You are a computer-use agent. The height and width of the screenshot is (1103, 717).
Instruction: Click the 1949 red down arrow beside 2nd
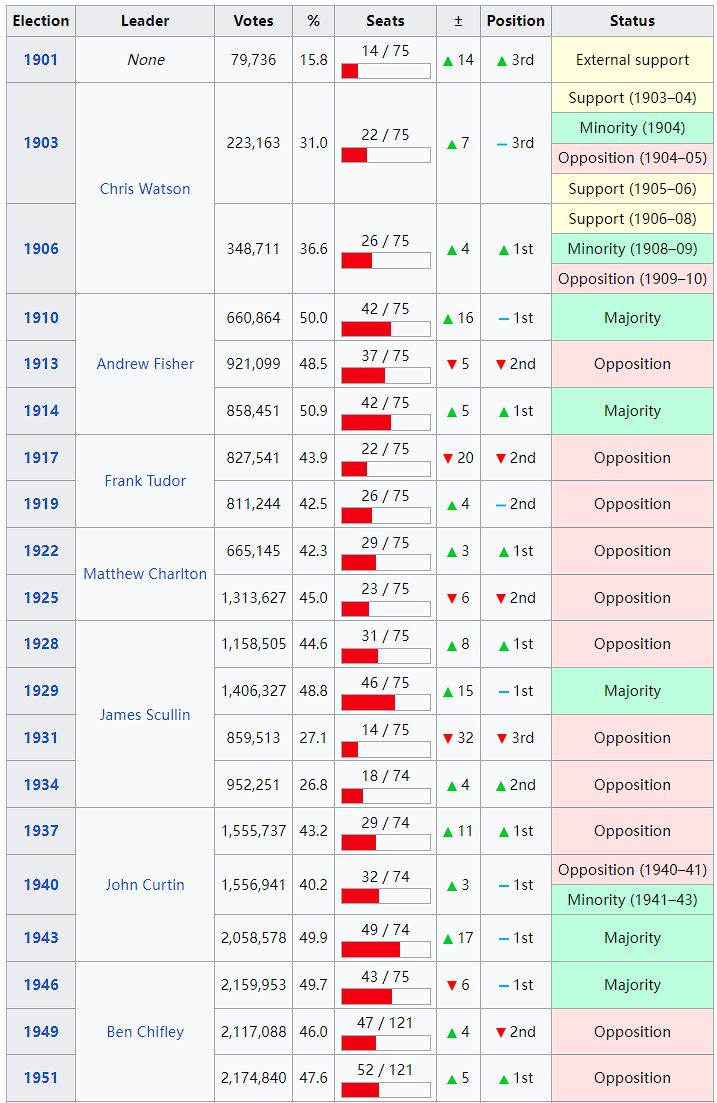click(501, 1033)
